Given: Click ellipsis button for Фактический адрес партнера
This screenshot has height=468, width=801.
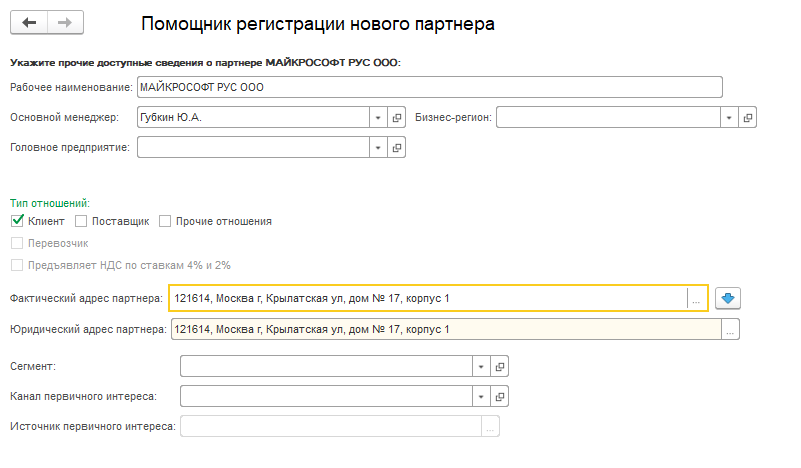Looking at the screenshot, I should click(x=697, y=298).
